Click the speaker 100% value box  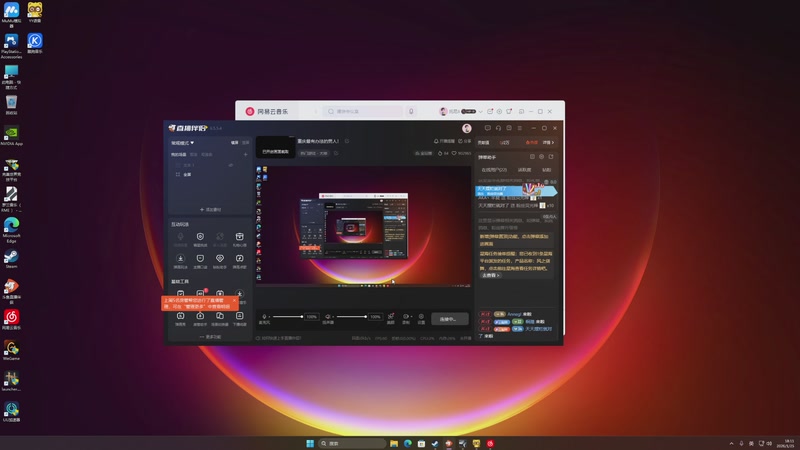(376, 317)
